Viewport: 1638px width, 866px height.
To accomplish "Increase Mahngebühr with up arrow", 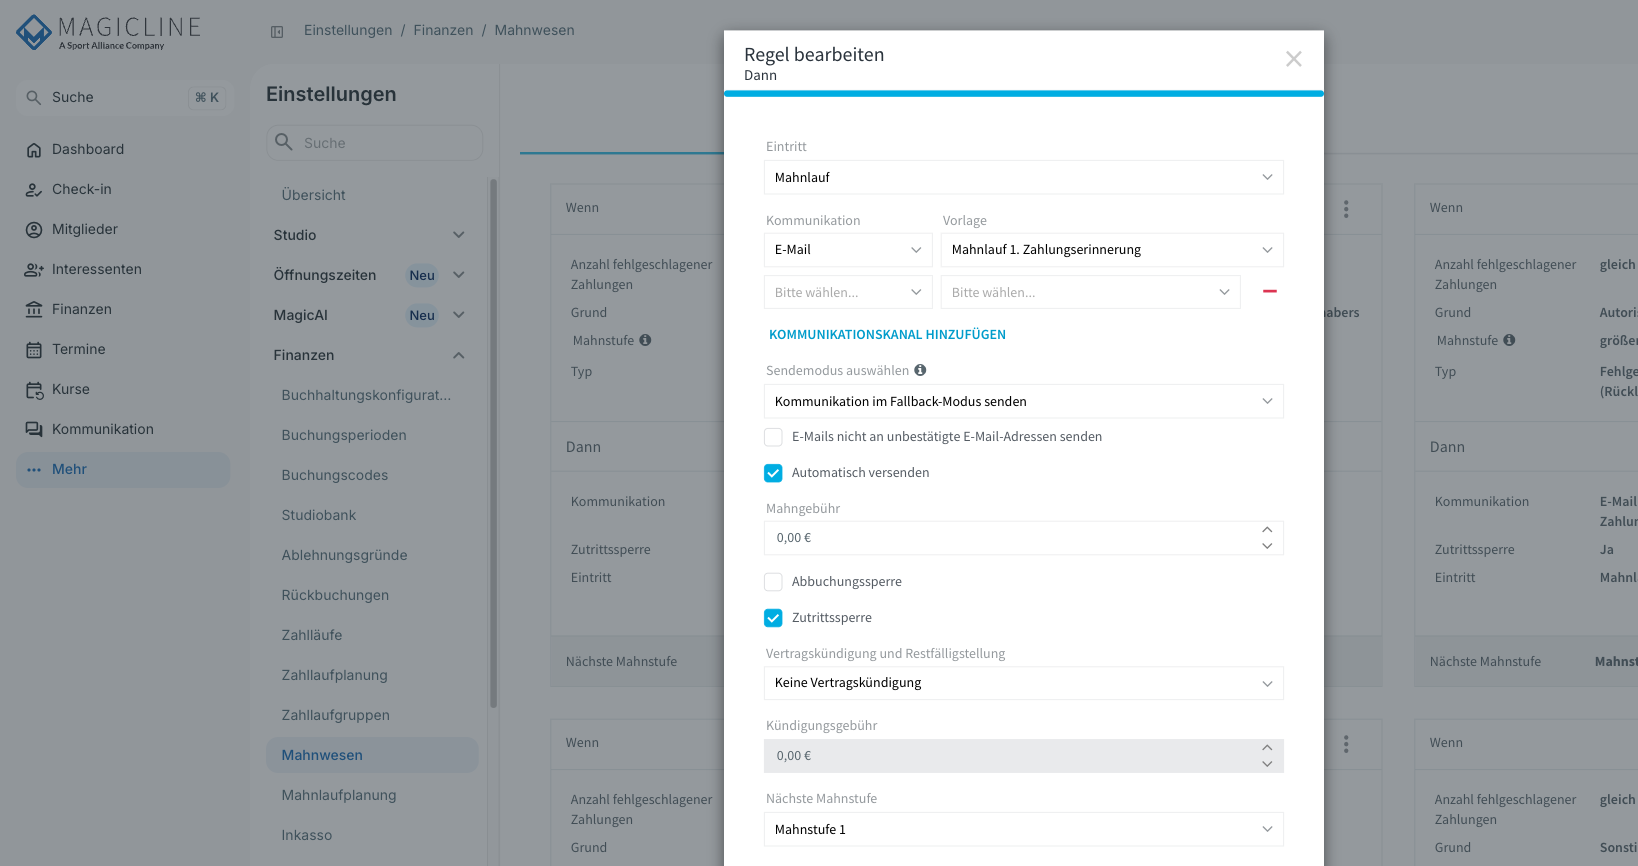I will [x=1267, y=530].
